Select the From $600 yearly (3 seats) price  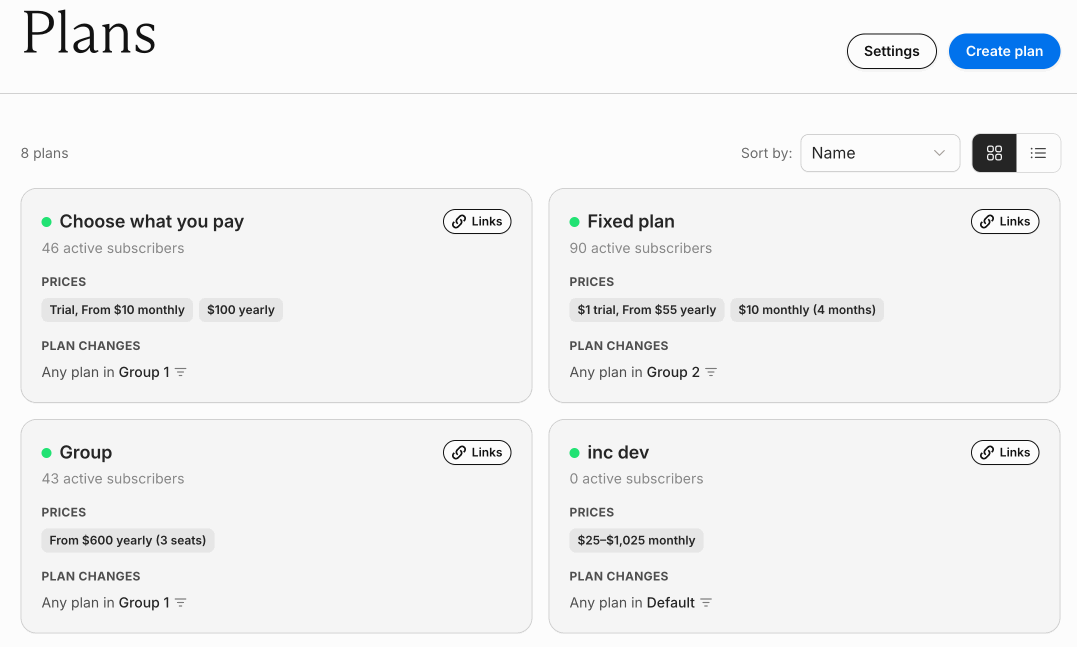click(128, 541)
